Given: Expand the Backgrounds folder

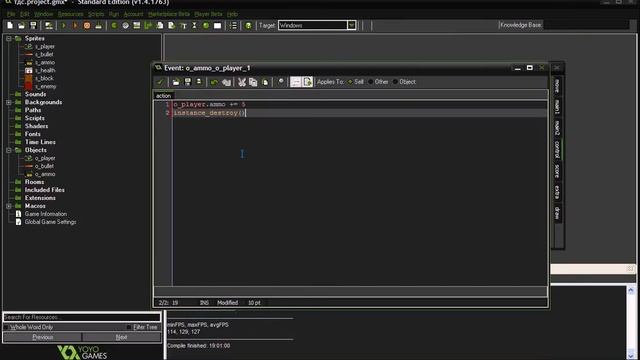Looking at the screenshot, I should pos(9,102).
